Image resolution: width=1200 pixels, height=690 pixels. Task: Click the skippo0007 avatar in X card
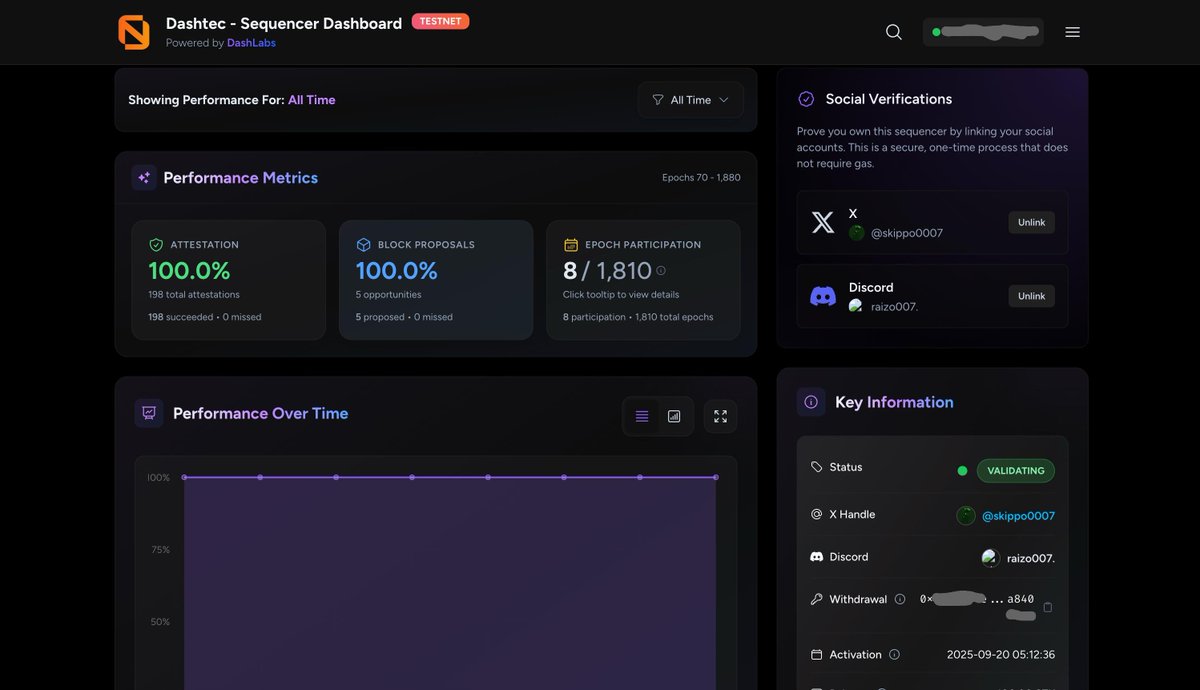pyautogui.click(x=857, y=233)
